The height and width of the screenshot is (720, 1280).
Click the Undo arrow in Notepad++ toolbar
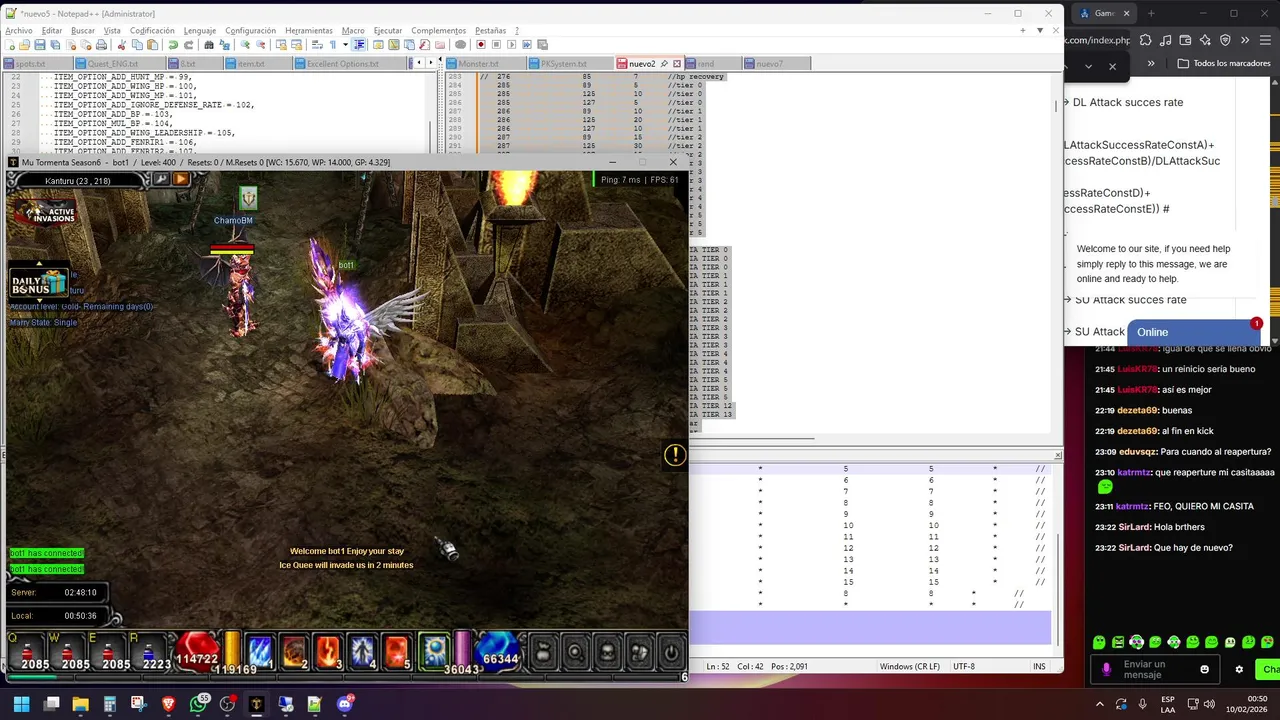173,44
